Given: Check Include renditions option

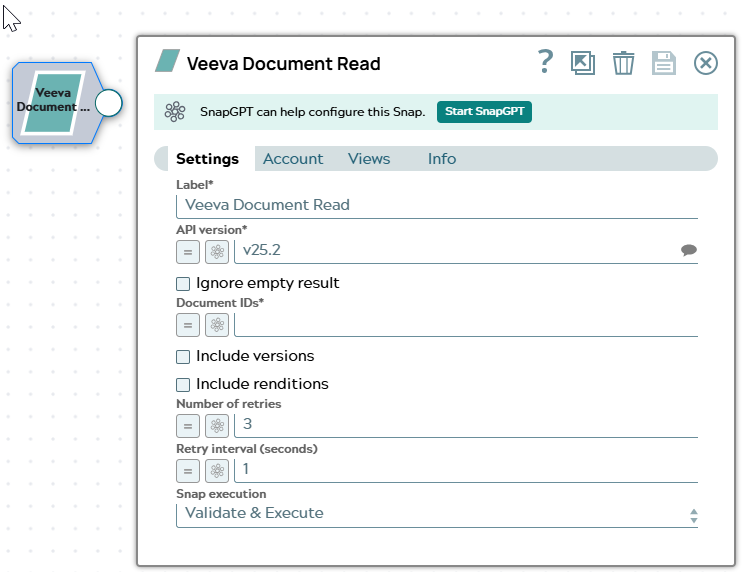Looking at the screenshot, I should (183, 385).
